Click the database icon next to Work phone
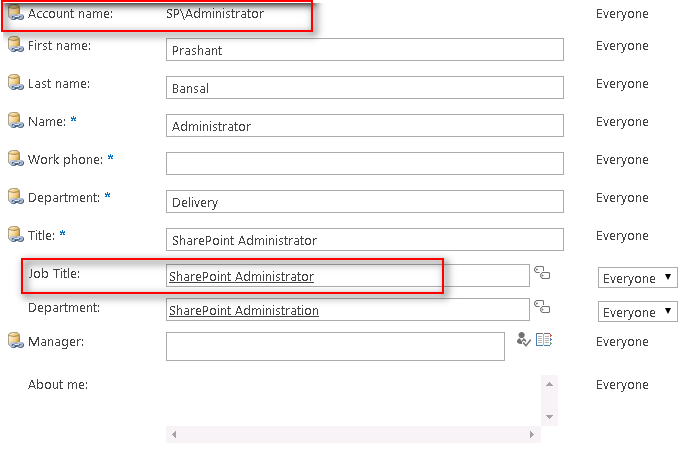The image size is (689, 449). tap(15, 158)
